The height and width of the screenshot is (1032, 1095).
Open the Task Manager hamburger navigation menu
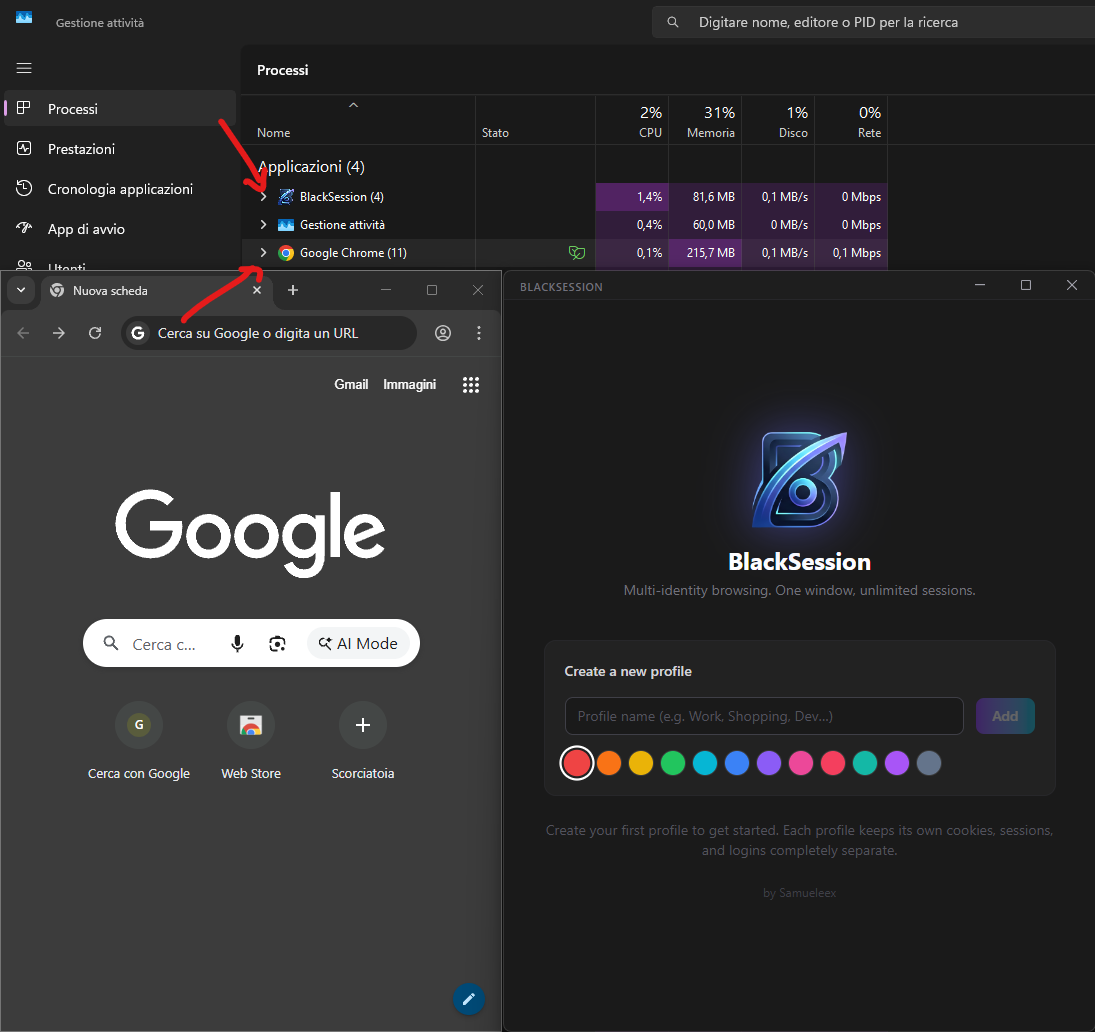(24, 68)
